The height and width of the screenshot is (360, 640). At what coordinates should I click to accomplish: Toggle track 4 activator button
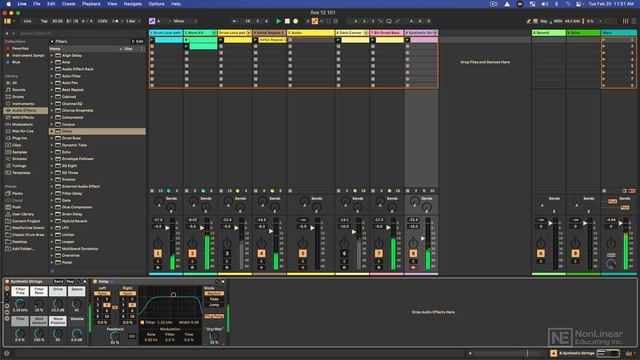pos(261,253)
